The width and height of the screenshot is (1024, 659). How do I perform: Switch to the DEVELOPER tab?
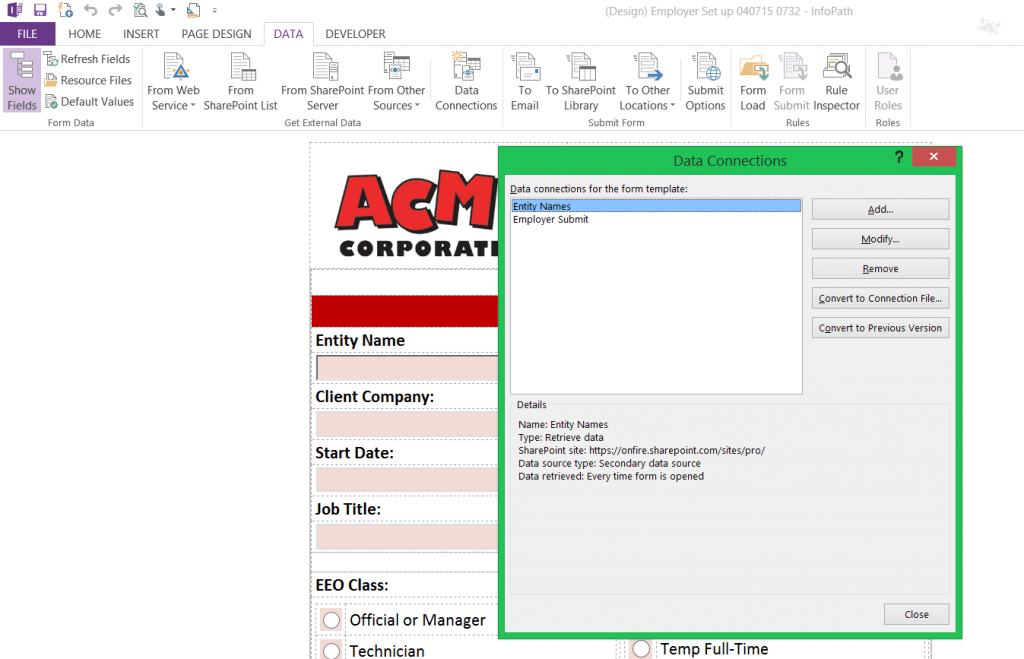click(355, 34)
